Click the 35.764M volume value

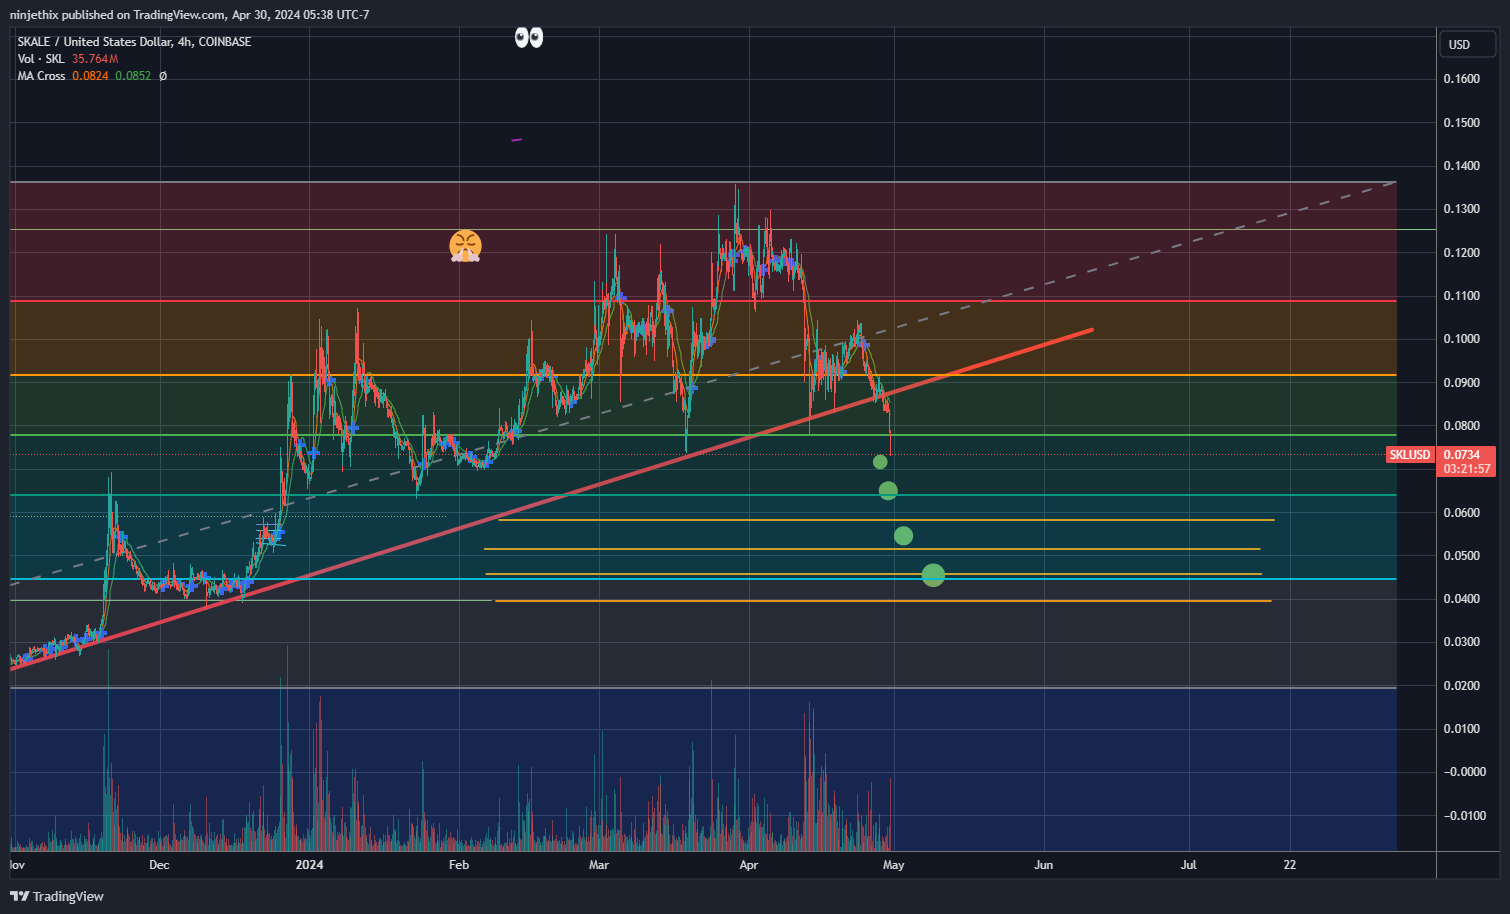(x=95, y=59)
